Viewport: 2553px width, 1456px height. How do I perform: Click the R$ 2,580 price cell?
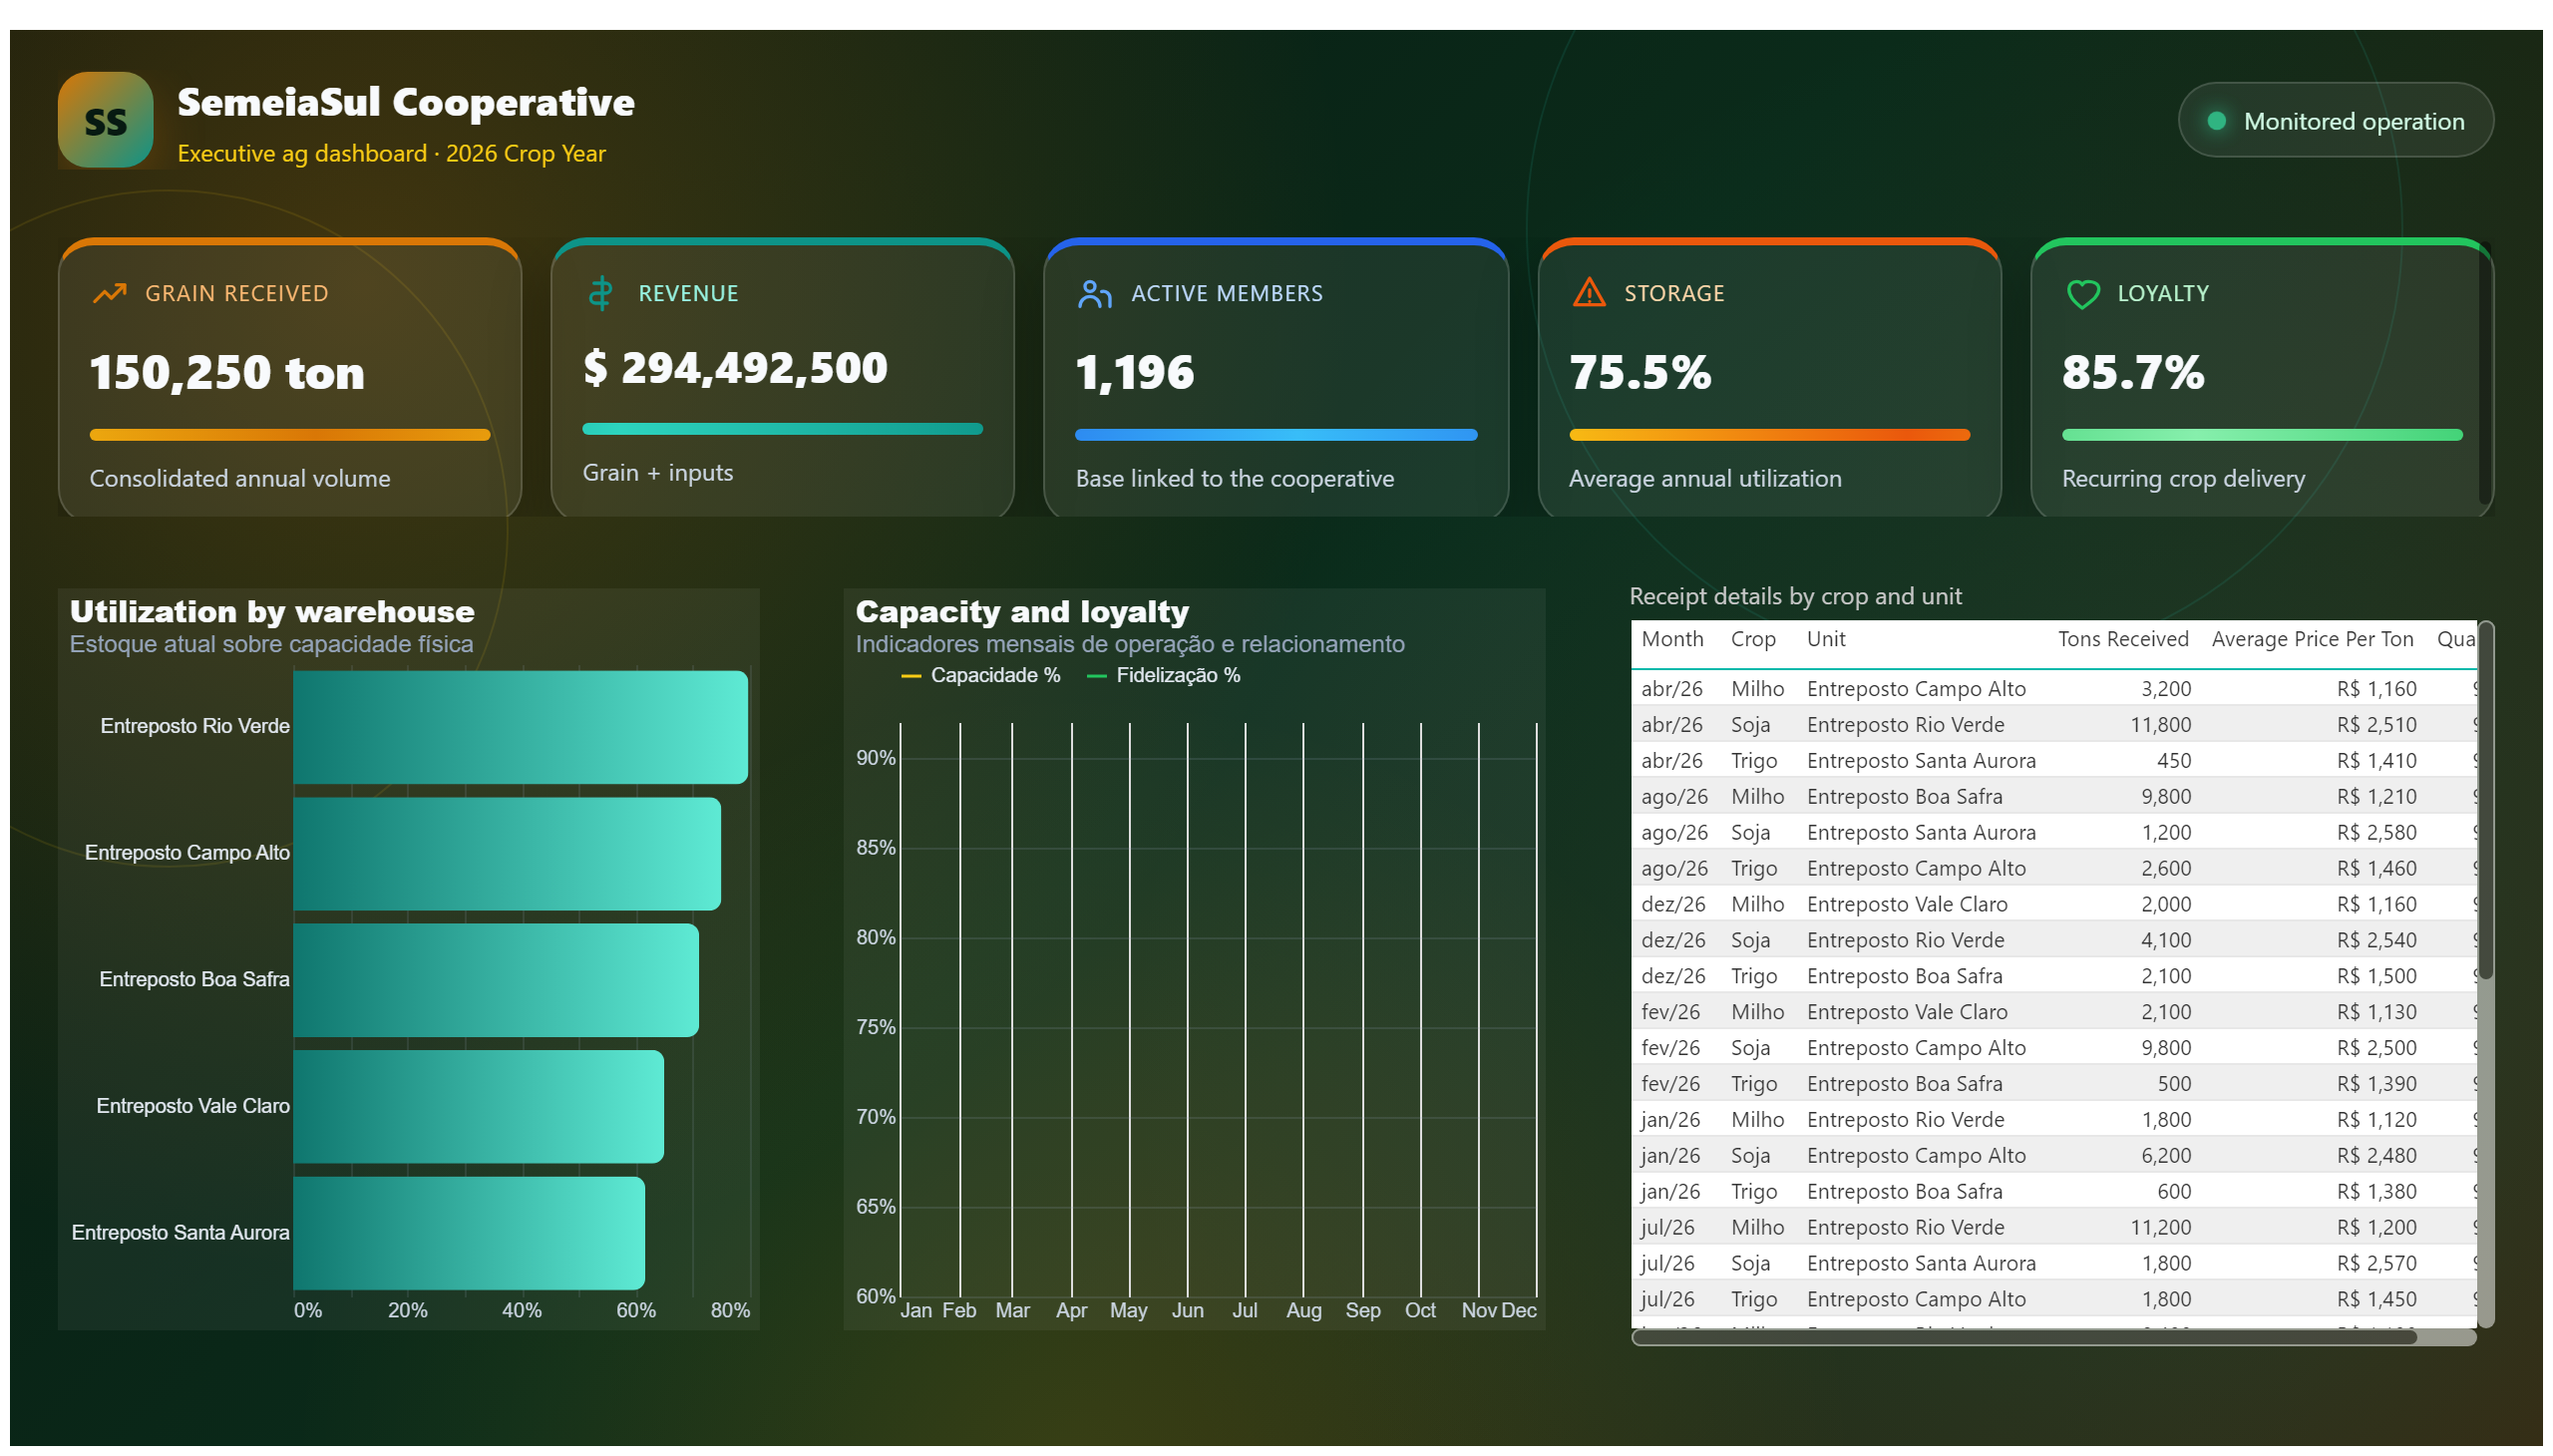[x=2375, y=833]
